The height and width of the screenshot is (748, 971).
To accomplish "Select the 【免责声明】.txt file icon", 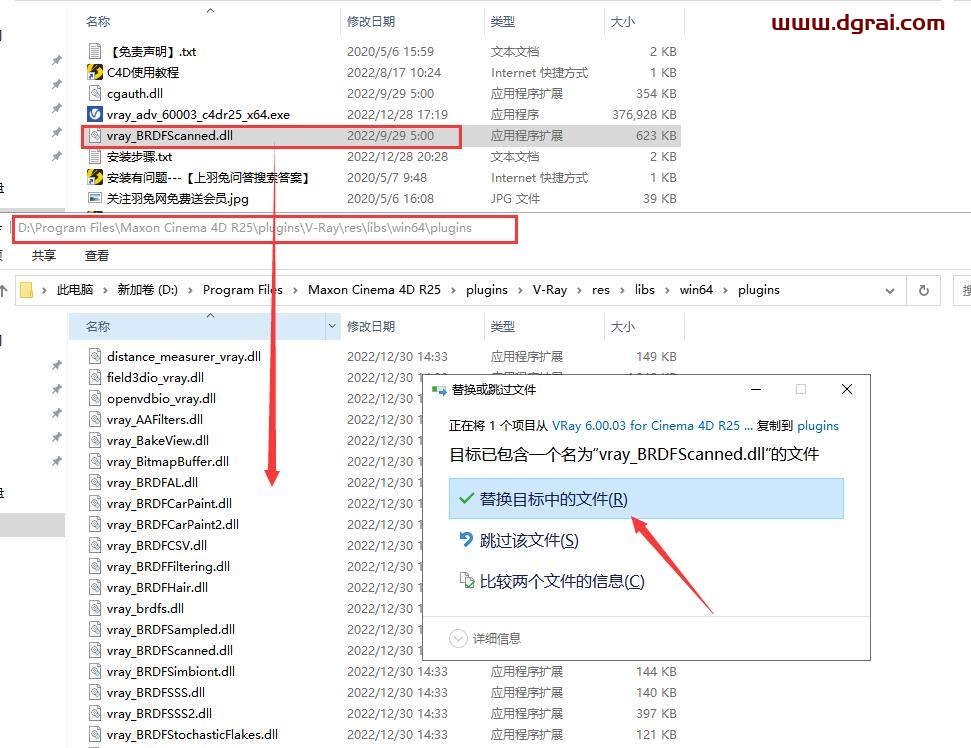I will click(x=95, y=51).
